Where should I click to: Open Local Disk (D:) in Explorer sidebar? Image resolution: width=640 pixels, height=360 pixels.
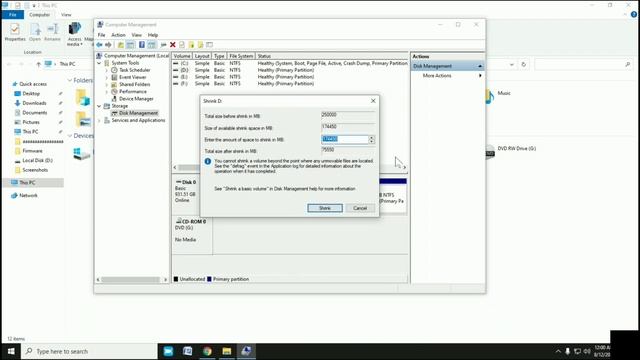click(x=37, y=160)
